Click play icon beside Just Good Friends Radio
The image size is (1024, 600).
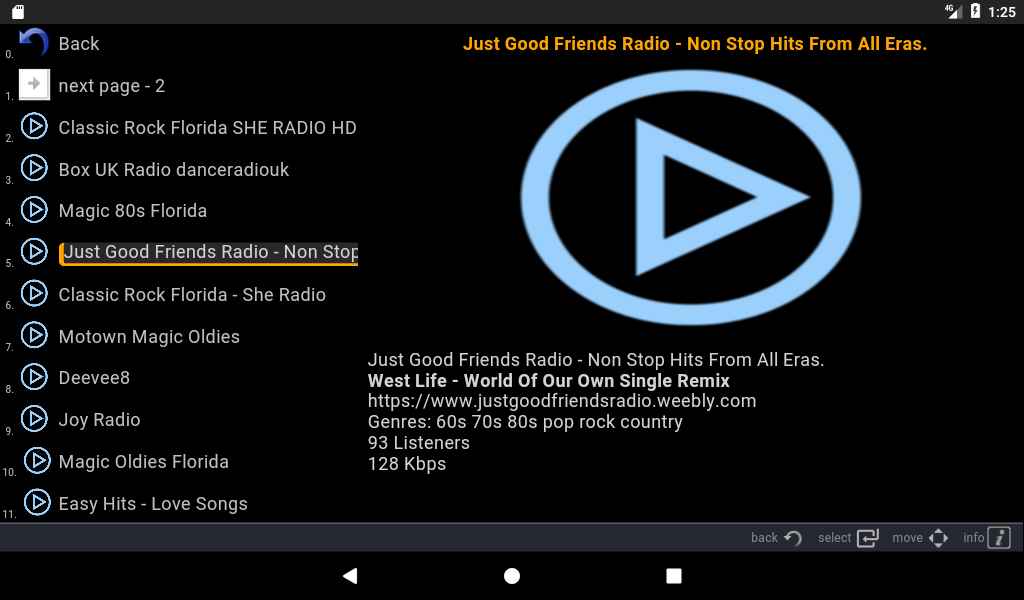coord(34,251)
